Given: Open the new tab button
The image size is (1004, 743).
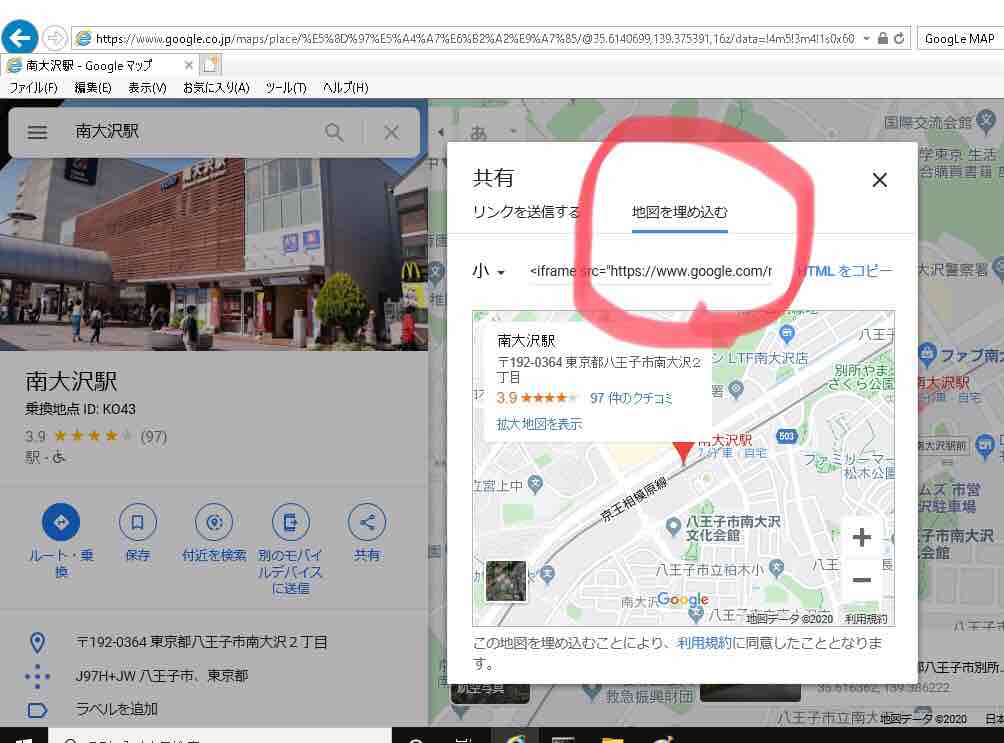Looking at the screenshot, I should (x=211, y=65).
